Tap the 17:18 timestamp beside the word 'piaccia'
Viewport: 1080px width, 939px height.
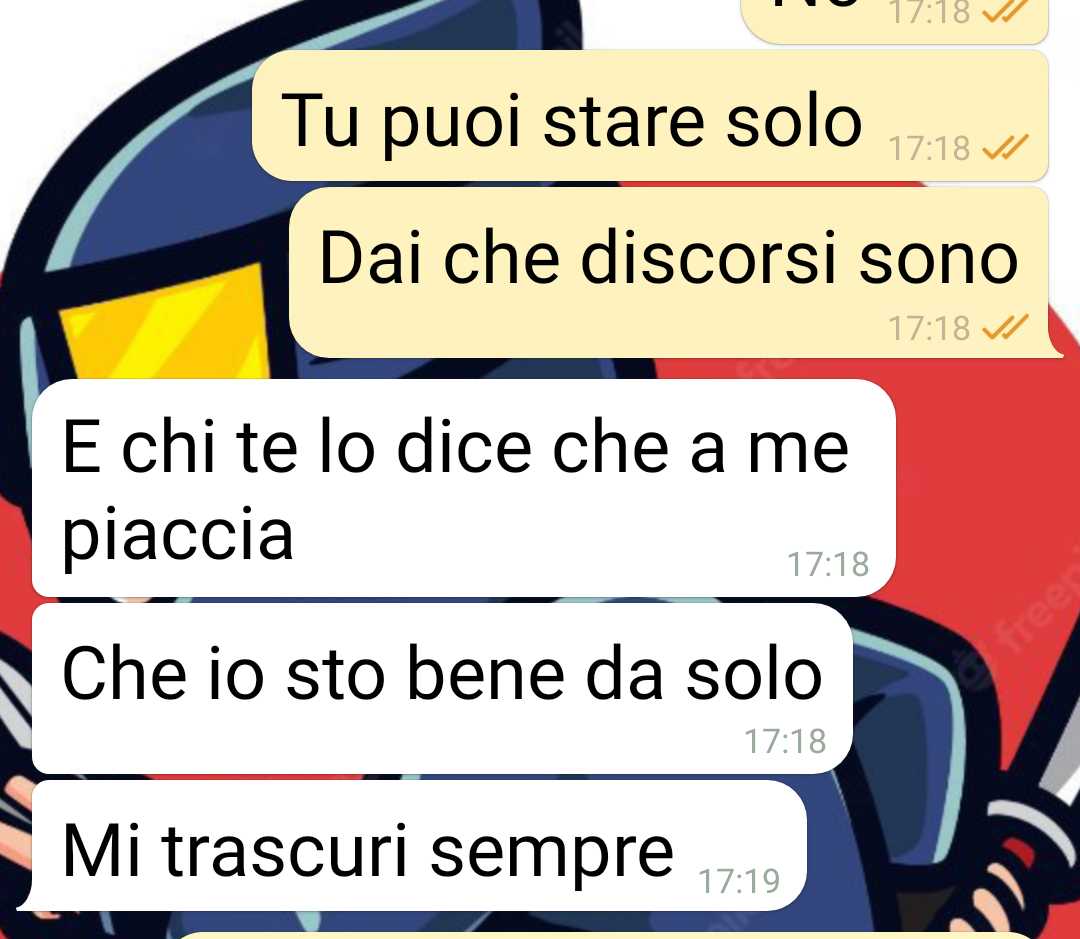point(828,564)
